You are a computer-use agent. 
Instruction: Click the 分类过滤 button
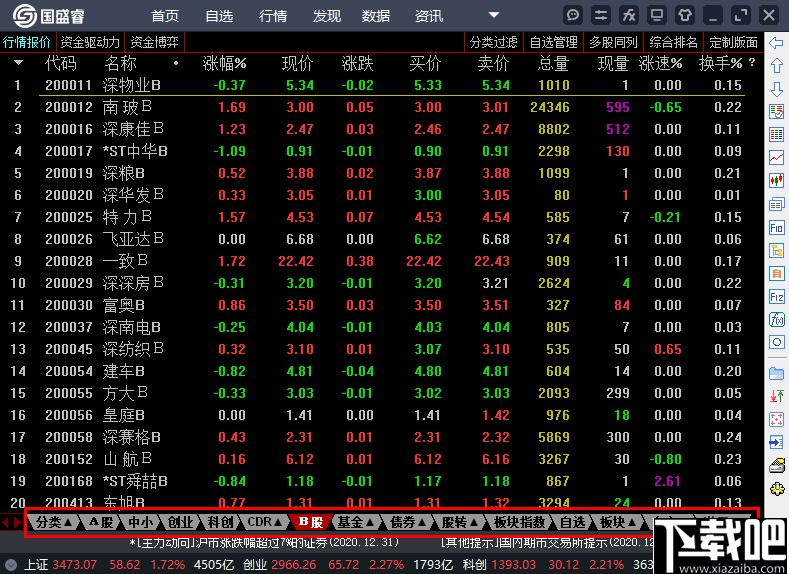point(494,42)
